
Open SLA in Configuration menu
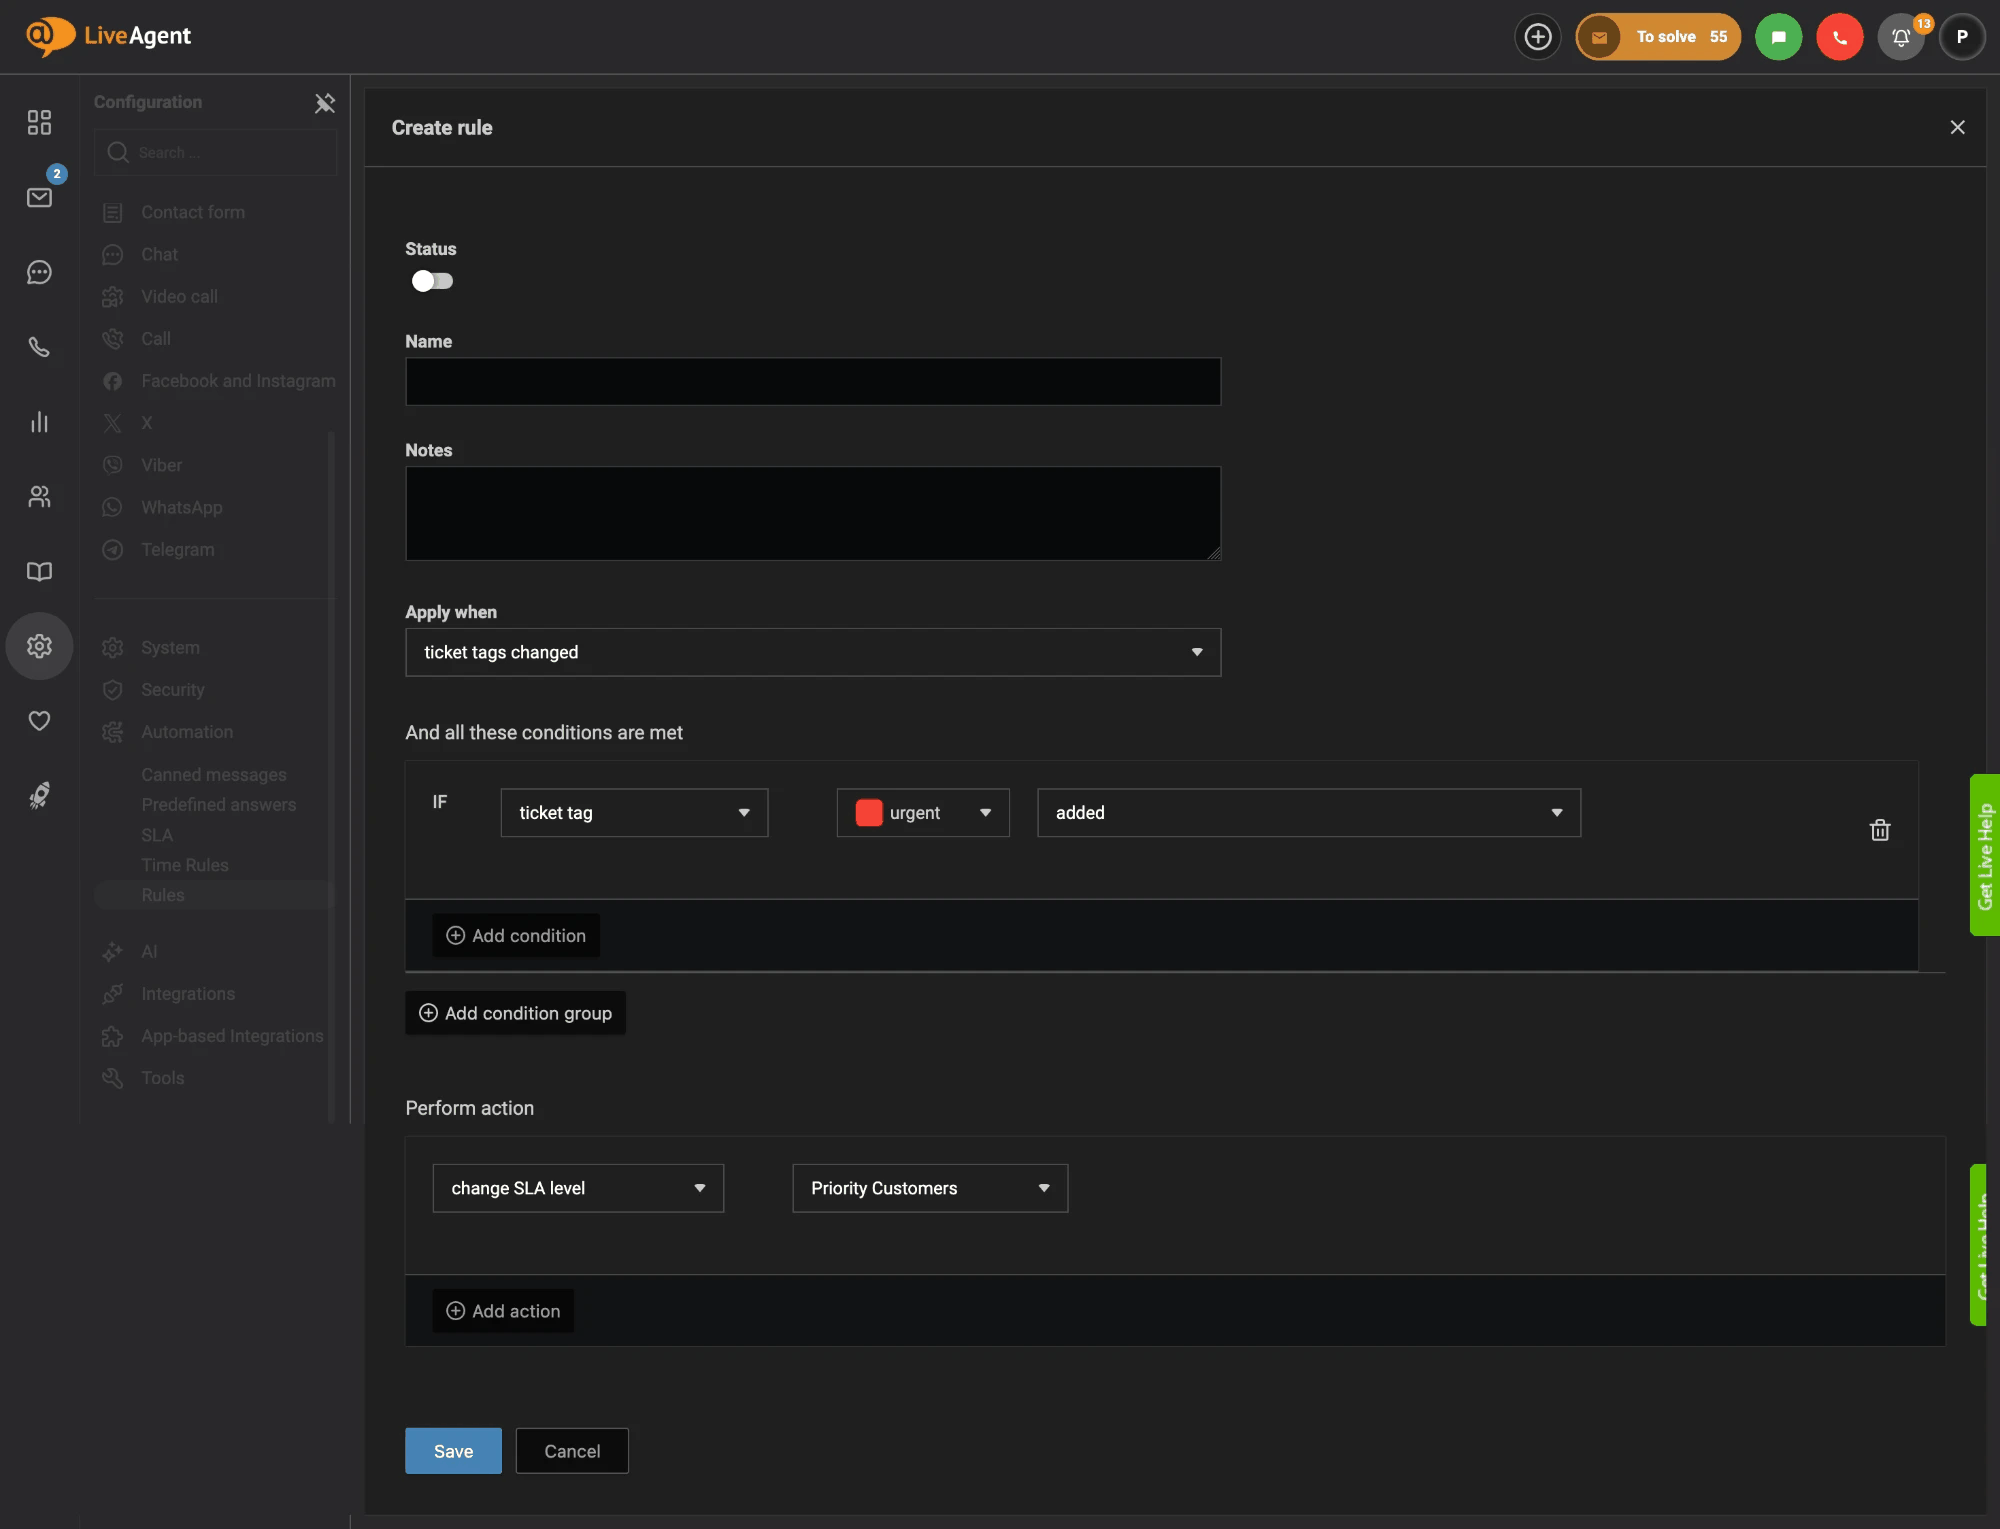tap(157, 835)
